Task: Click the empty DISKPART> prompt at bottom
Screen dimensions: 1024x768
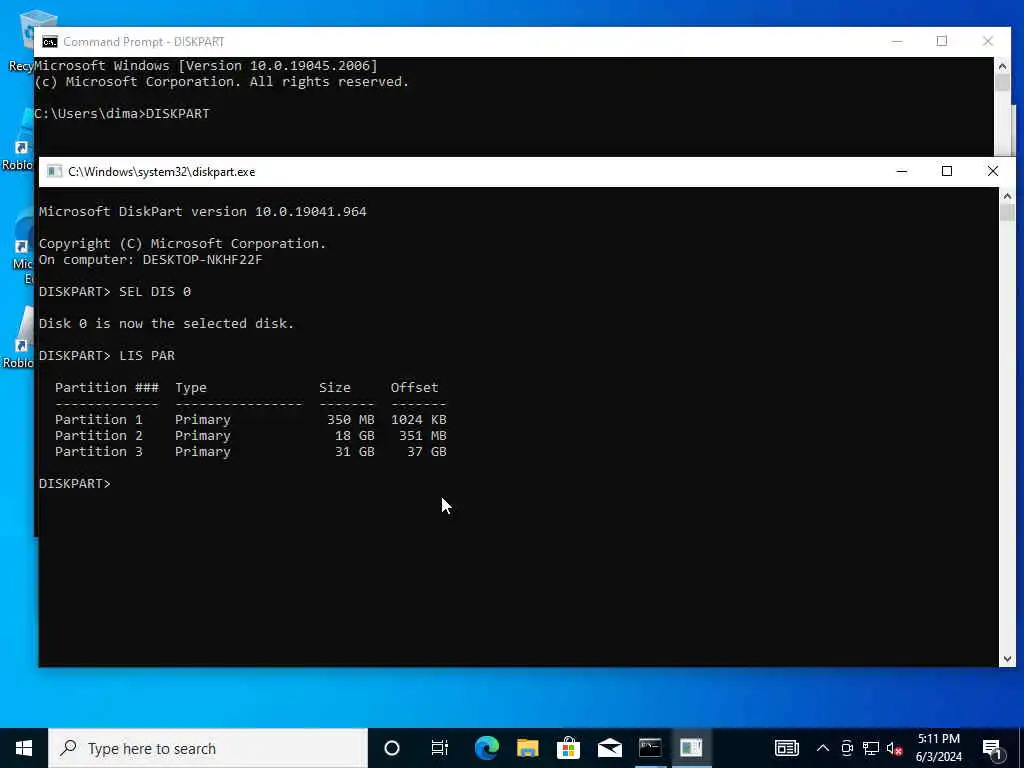Action: point(75,484)
